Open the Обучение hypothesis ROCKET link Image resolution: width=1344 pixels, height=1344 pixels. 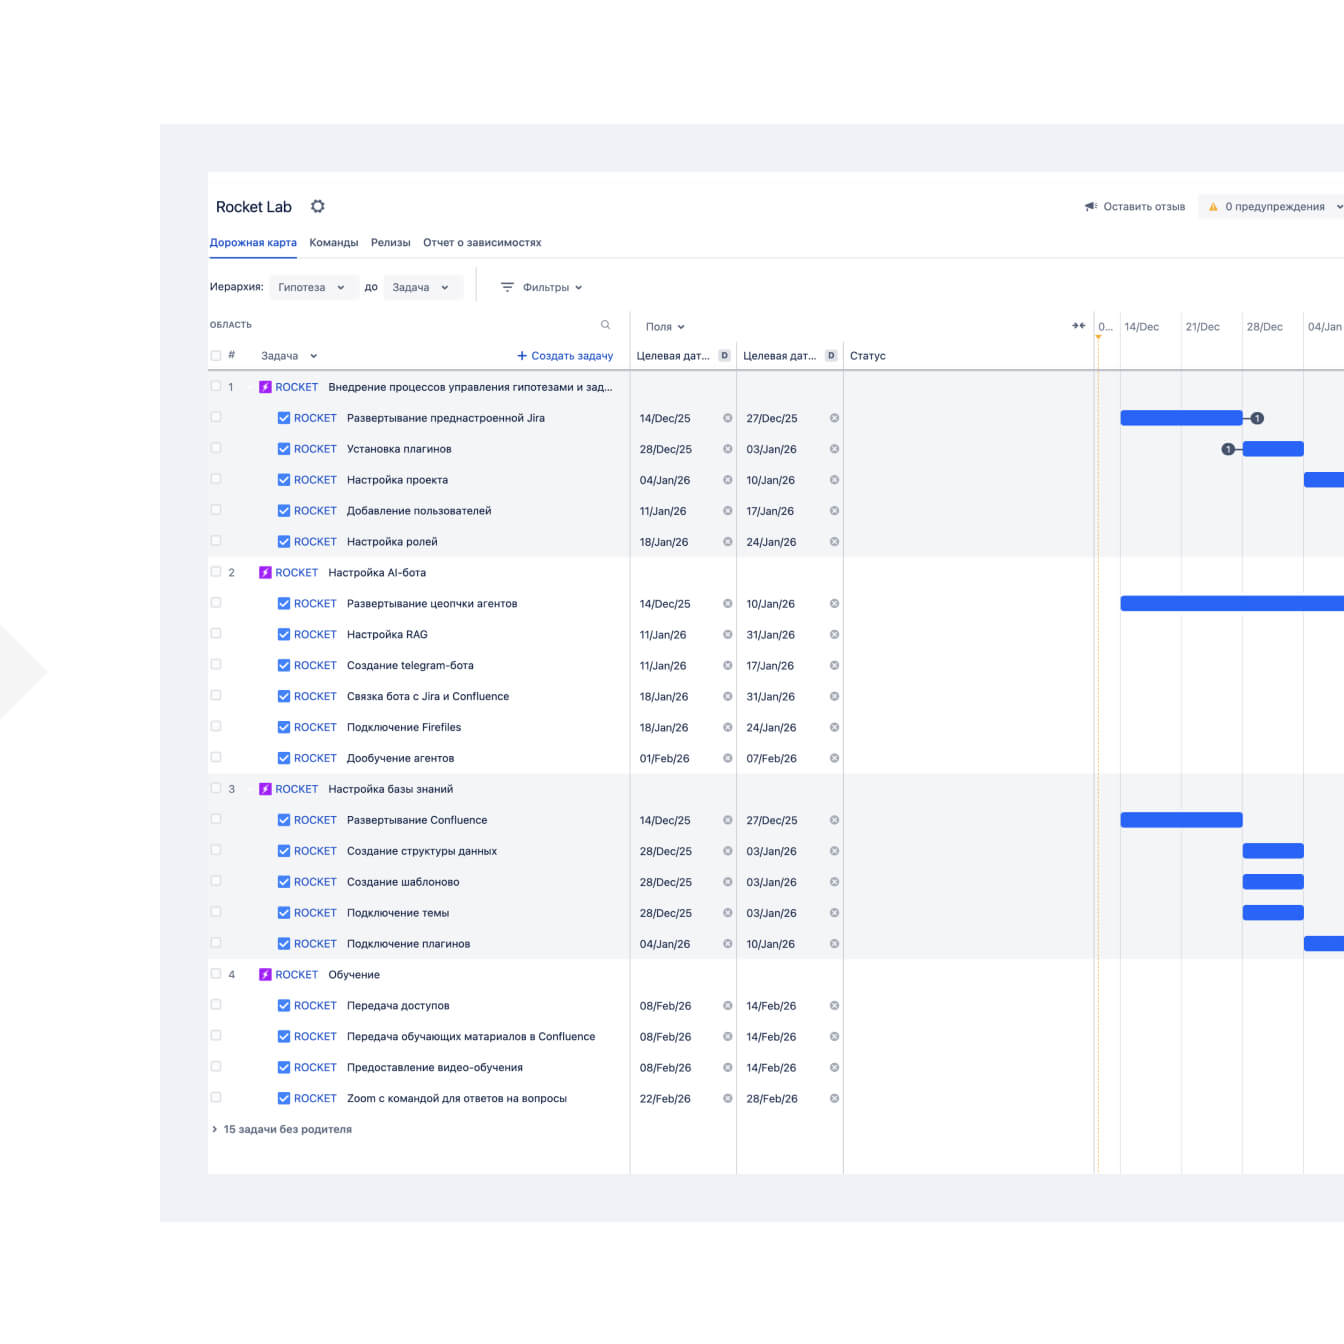pyautogui.click(x=296, y=975)
